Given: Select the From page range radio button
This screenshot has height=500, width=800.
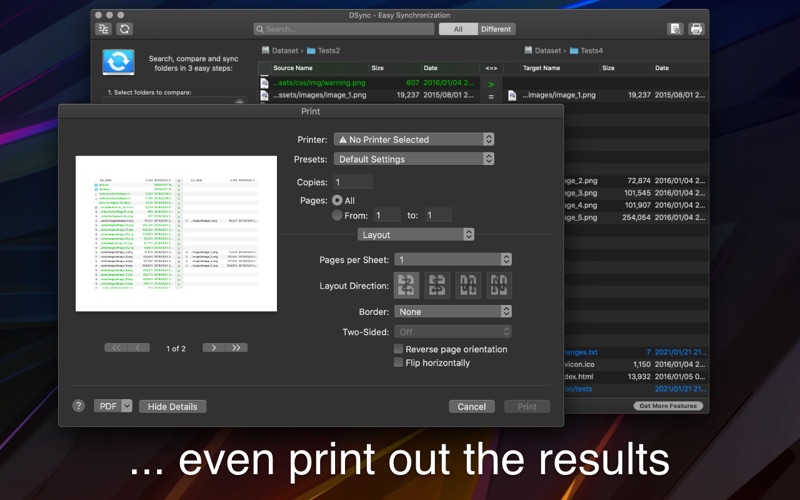Looking at the screenshot, I should click(x=337, y=215).
